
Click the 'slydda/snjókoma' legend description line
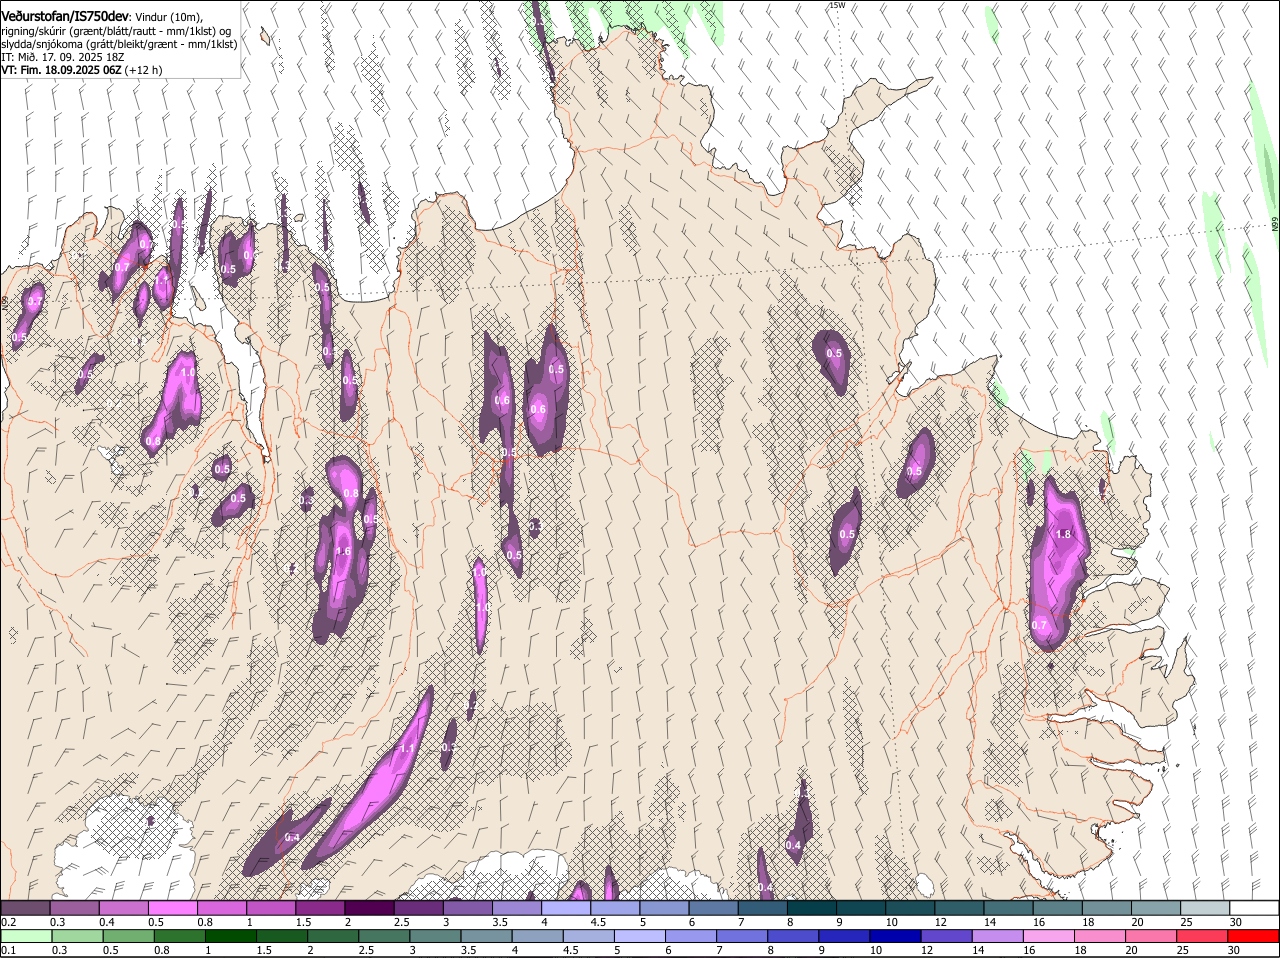(x=119, y=44)
